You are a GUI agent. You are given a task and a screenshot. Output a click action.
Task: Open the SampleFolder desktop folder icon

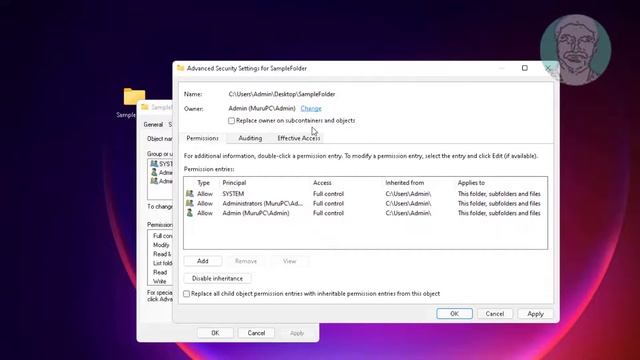coord(134,97)
